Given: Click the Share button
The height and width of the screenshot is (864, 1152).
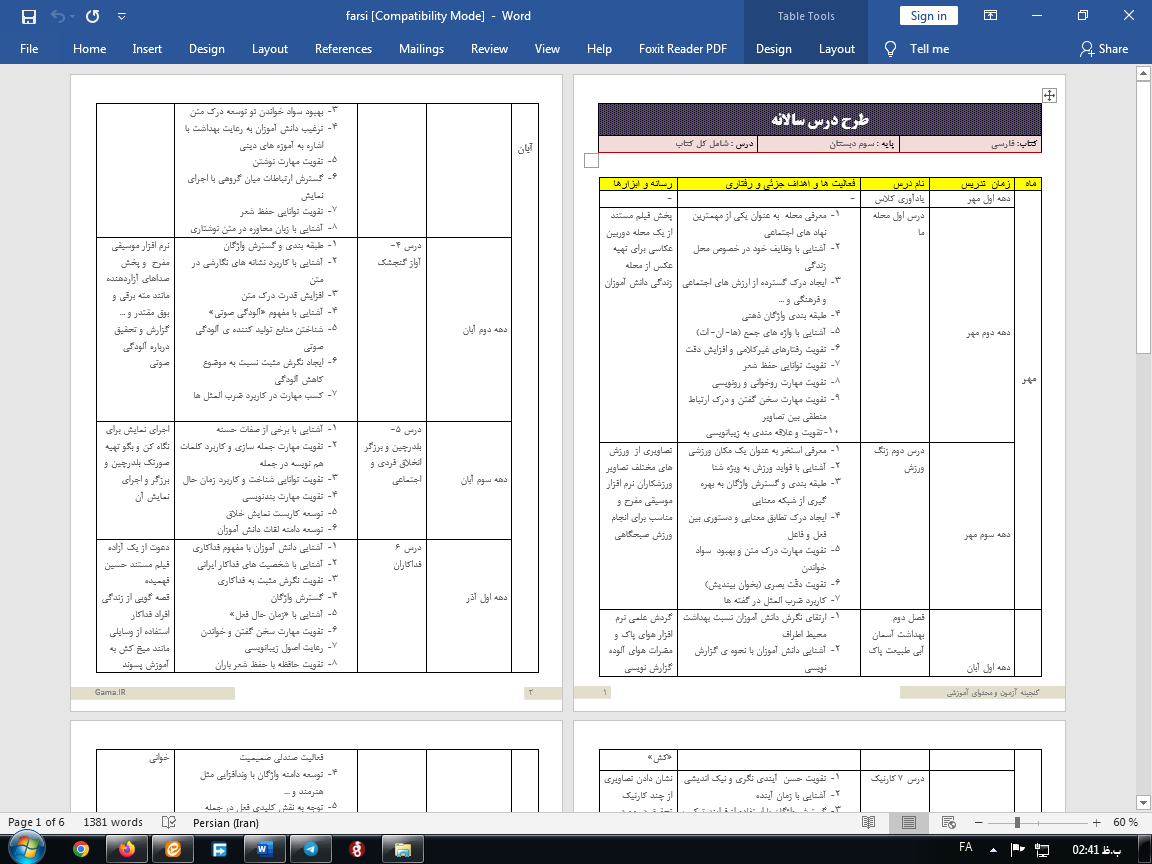Looking at the screenshot, I should click(x=1104, y=48).
